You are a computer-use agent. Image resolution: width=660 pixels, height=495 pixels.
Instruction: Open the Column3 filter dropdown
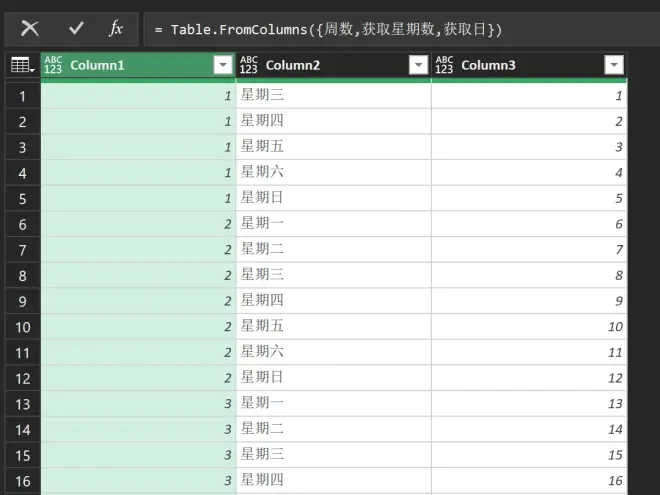click(x=614, y=65)
